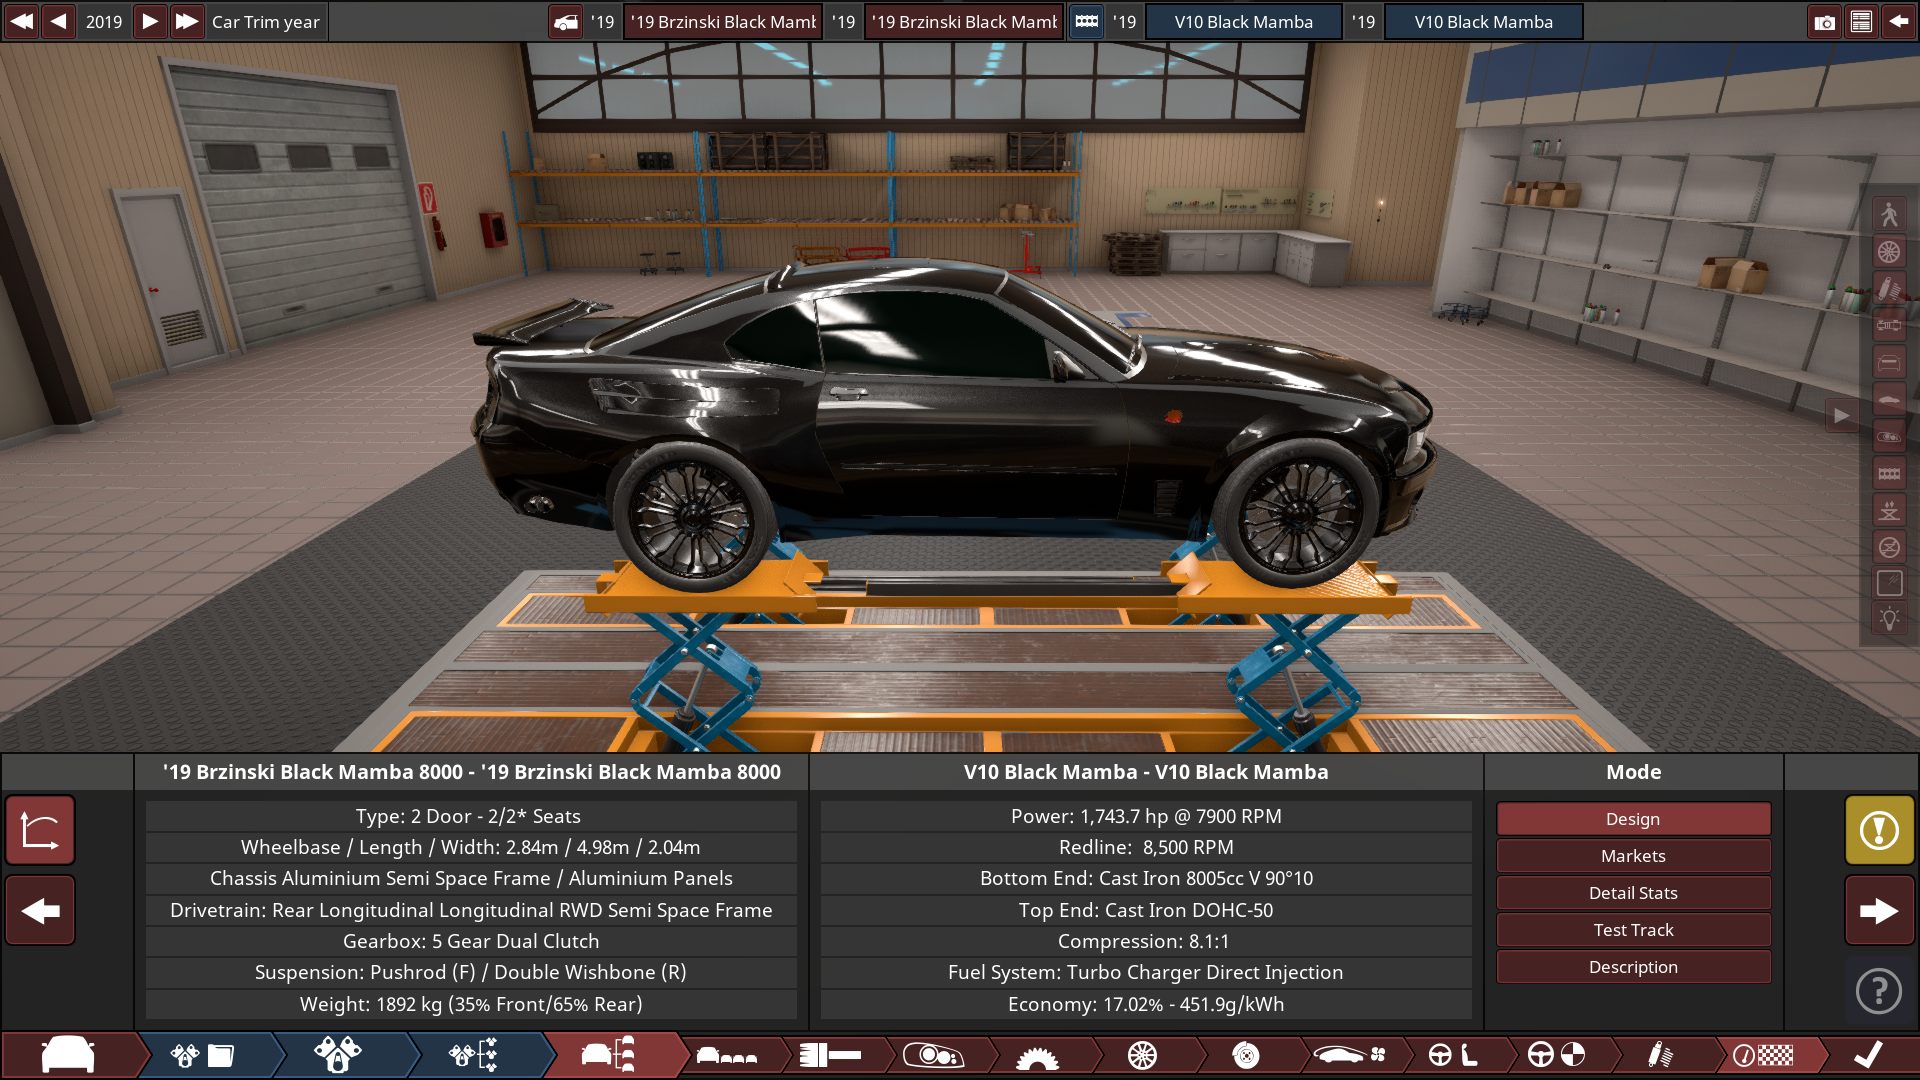Decrease trim year by one

tap(59, 21)
